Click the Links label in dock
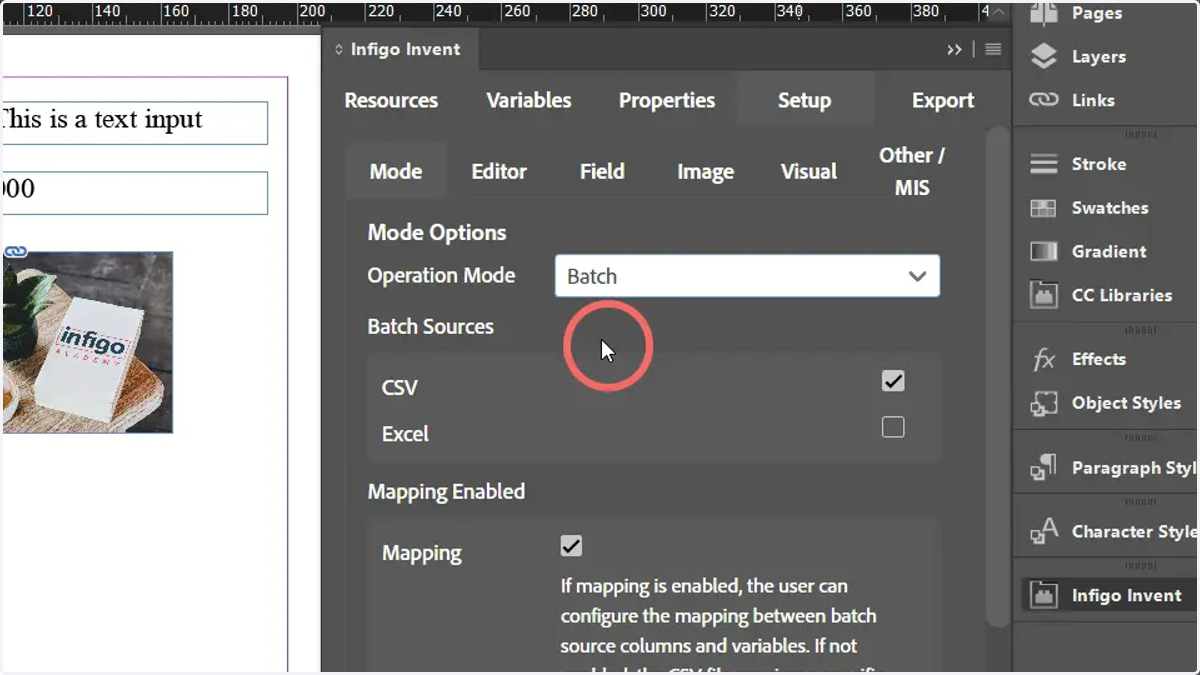Image resolution: width=1200 pixels, height=675 pixels. pyautogui.click(x=1093, y=100)
